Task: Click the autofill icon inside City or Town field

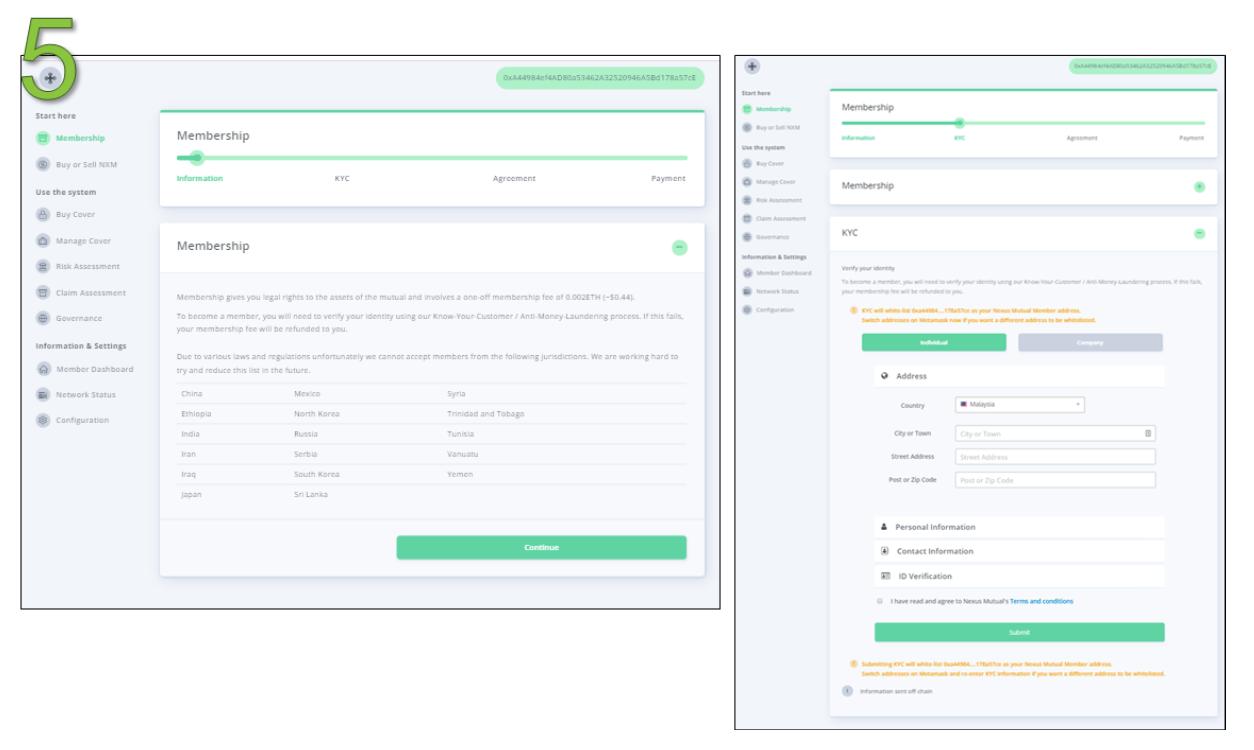Action: [1148, 433]
